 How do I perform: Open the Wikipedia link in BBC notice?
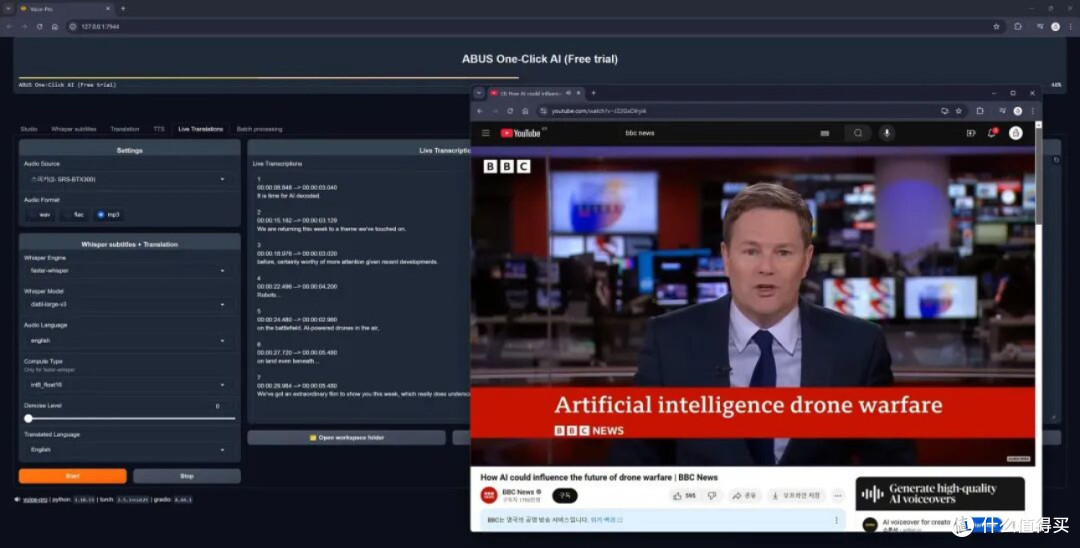[x=606, y=520]
